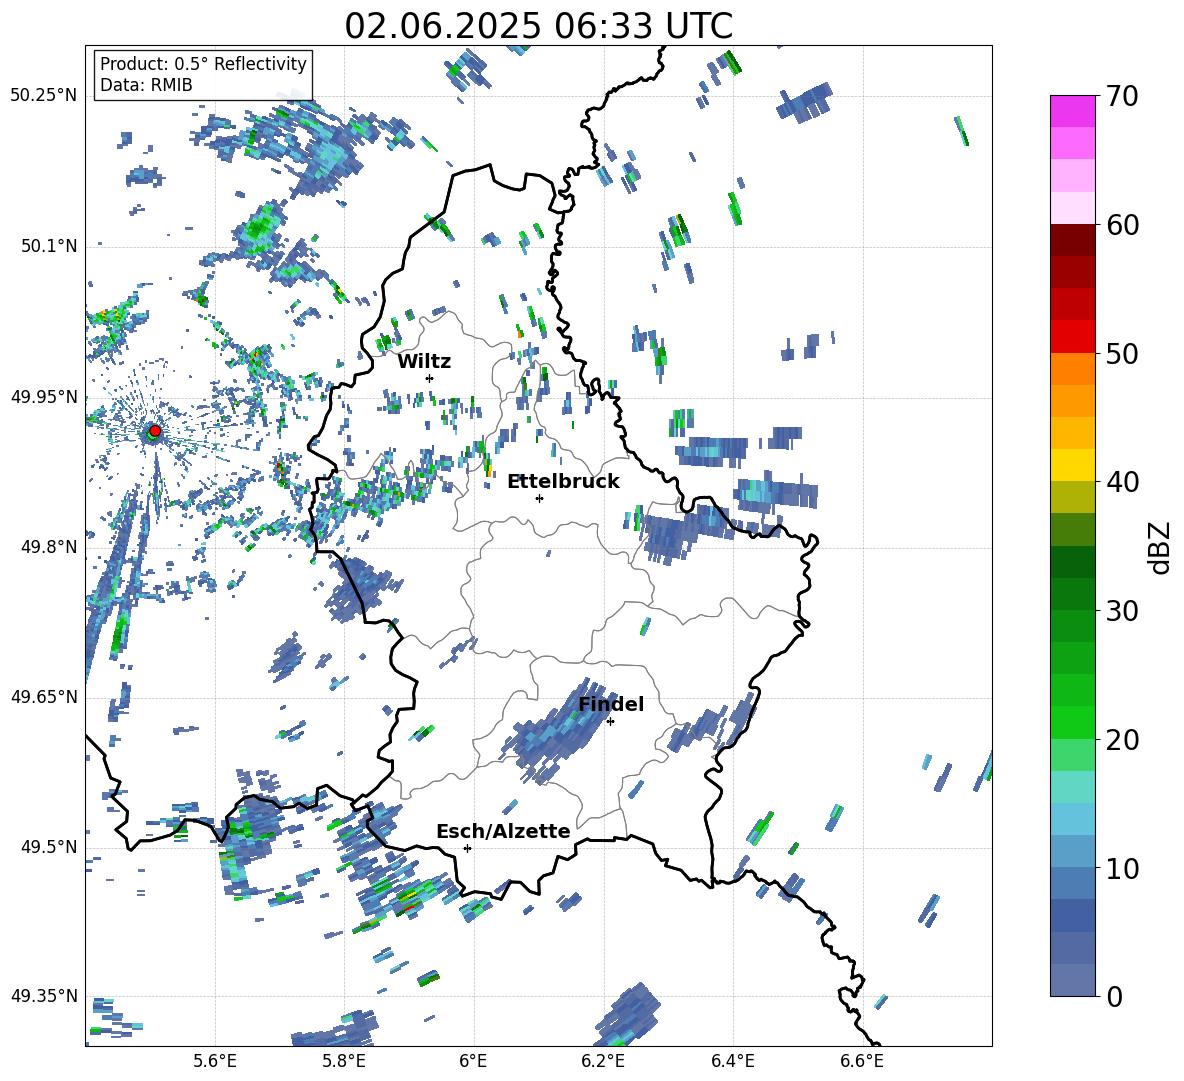Image resolution: width=1184 pixels, height=1081 pixels.
Task: Click the 49.65°N latitude label
Action: [x=44, y=697]
